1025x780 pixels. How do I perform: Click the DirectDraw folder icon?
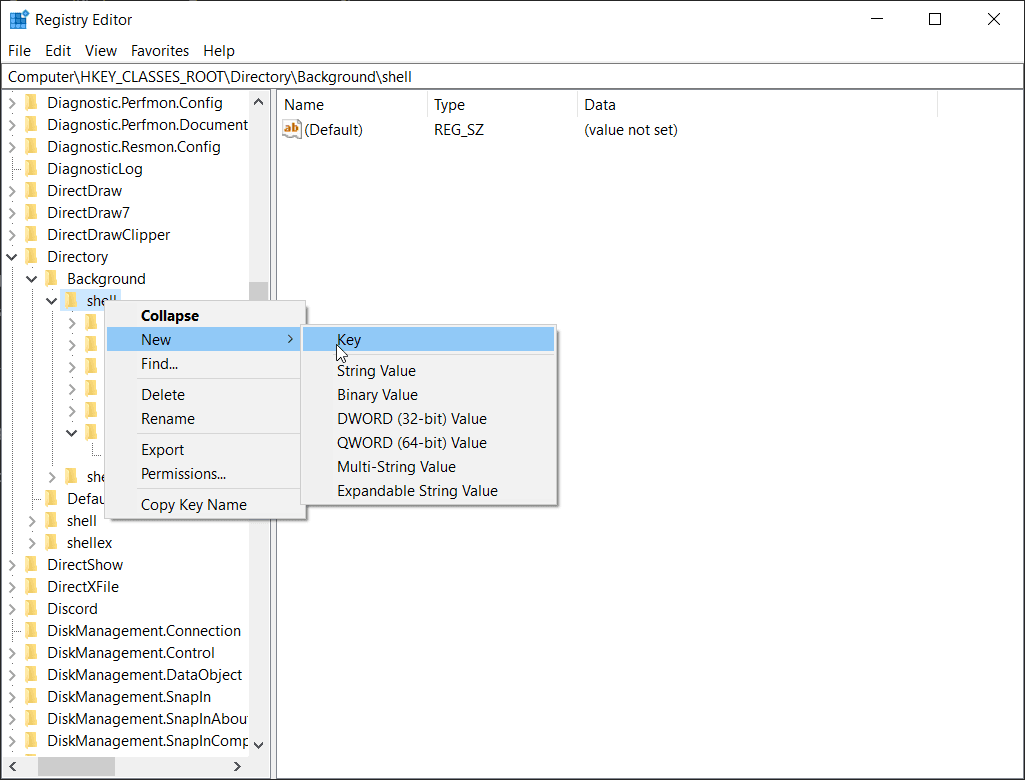pyautogui.click(x=32, y=191)
